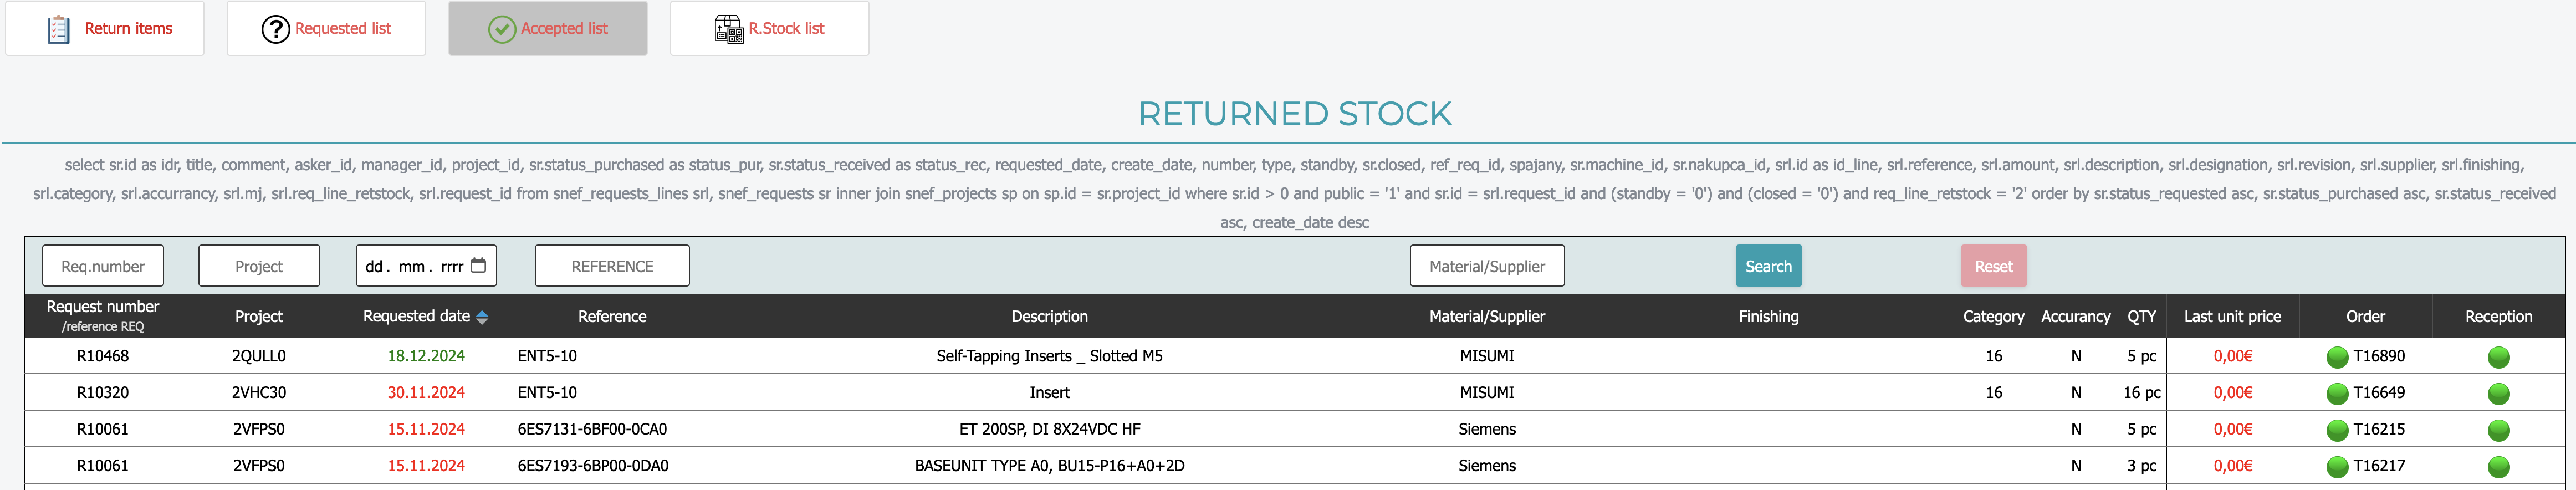Image resolution: width=2576 pixels, height=490 pixels.
Task: Switch to R.Stock list tab
Action: [769, 29]
